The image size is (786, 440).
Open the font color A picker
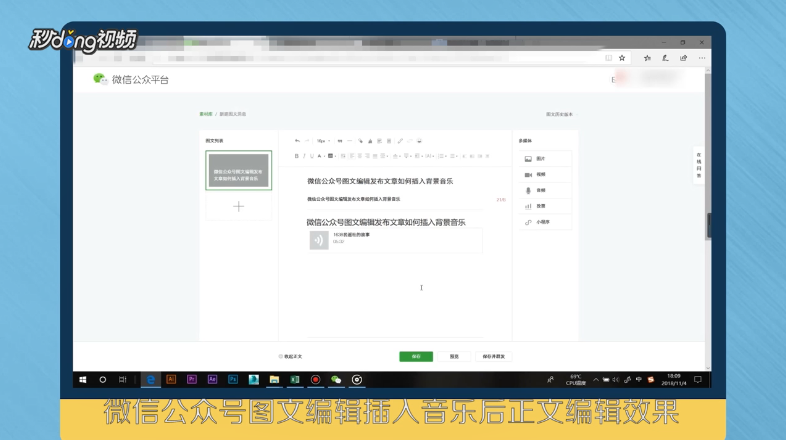tap(321, 156)
